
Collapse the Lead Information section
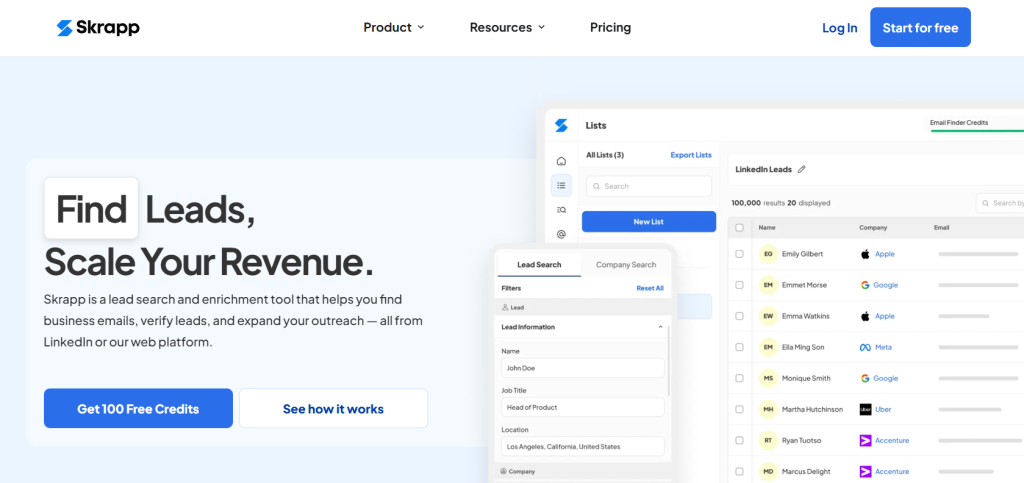[x=660, y=327]
